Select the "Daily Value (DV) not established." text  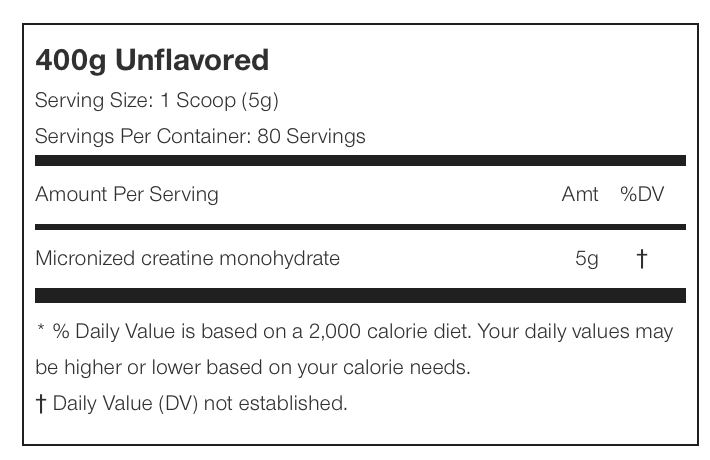(199, 404)
